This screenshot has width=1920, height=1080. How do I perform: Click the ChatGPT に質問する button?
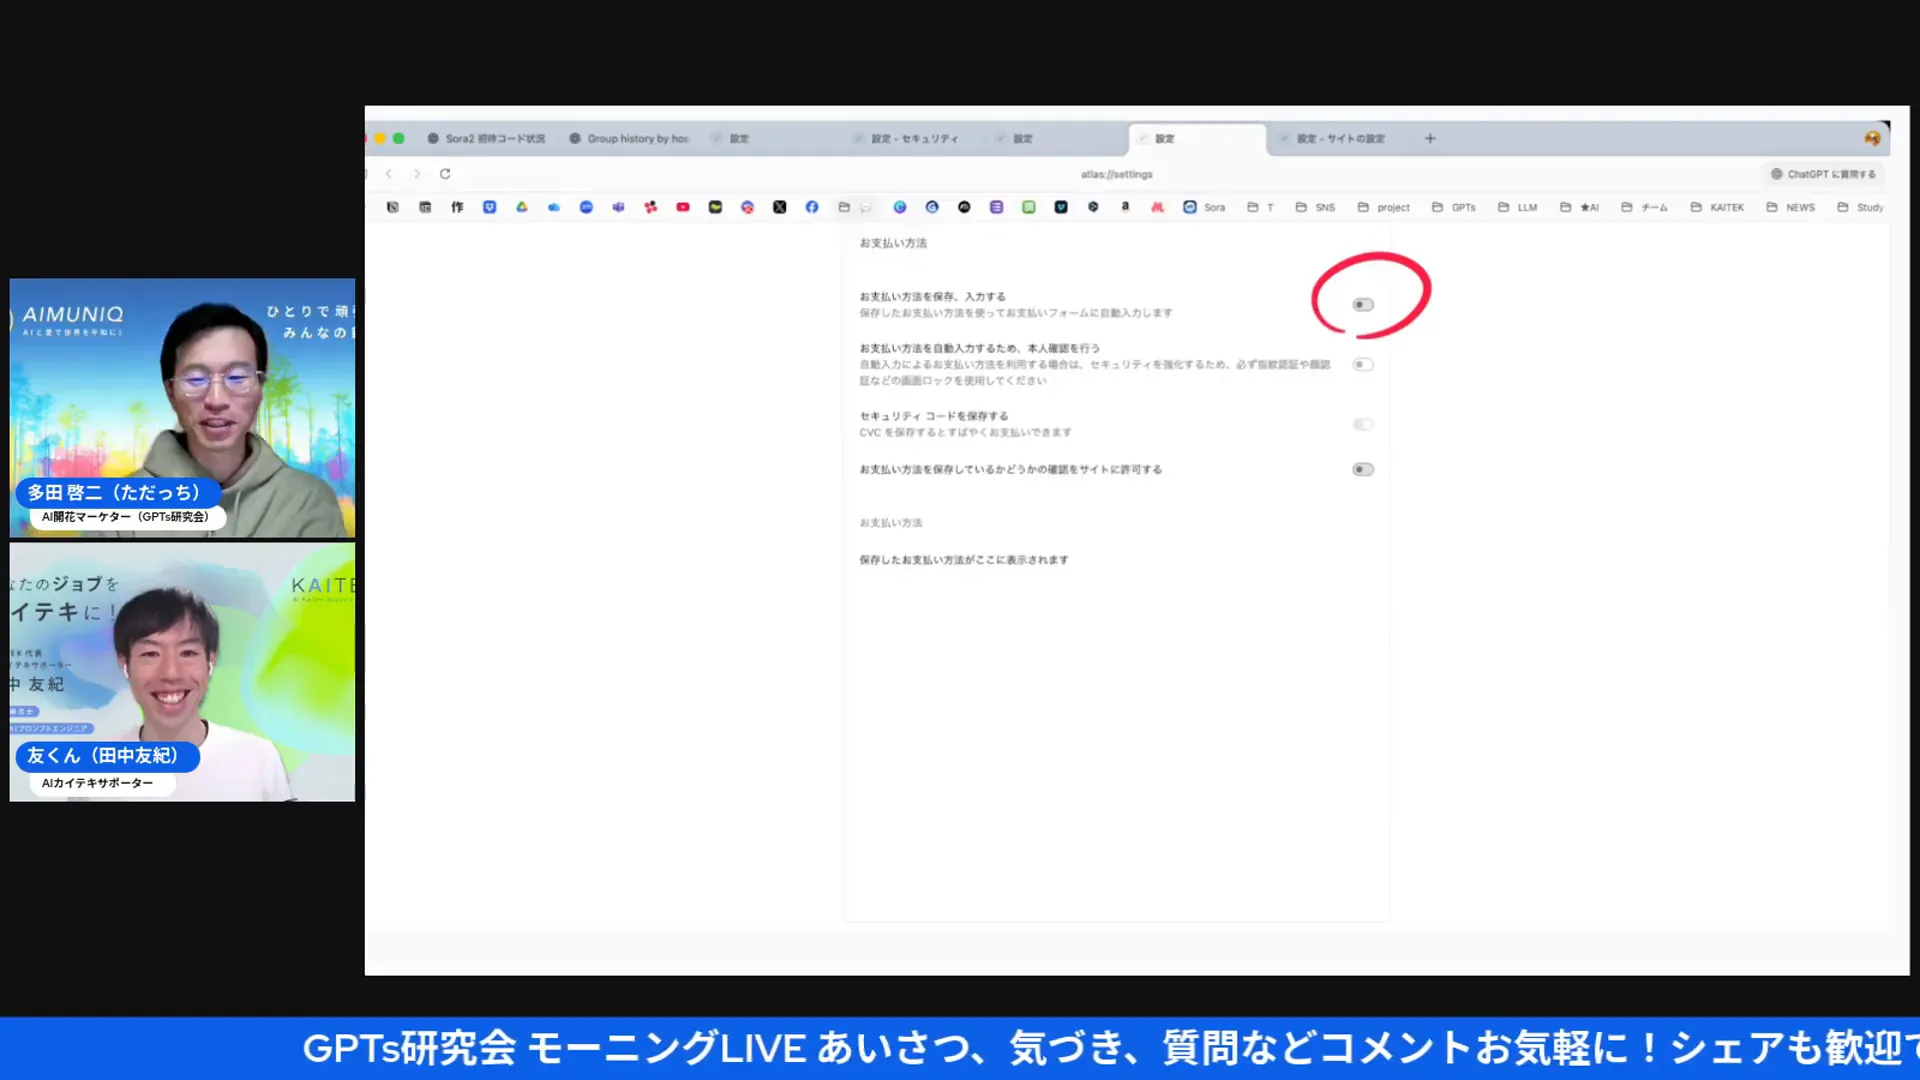pyautogui.click(x=1823, y=173)
